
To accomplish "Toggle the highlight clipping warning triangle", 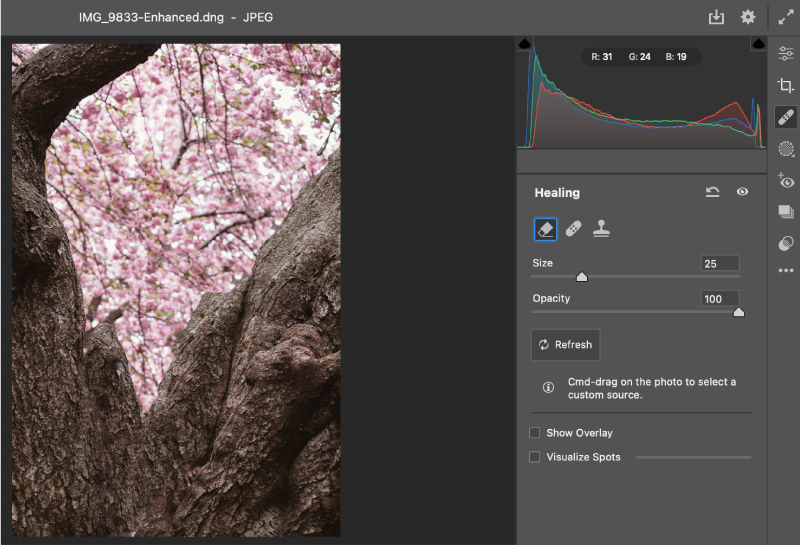I will 759,44.
